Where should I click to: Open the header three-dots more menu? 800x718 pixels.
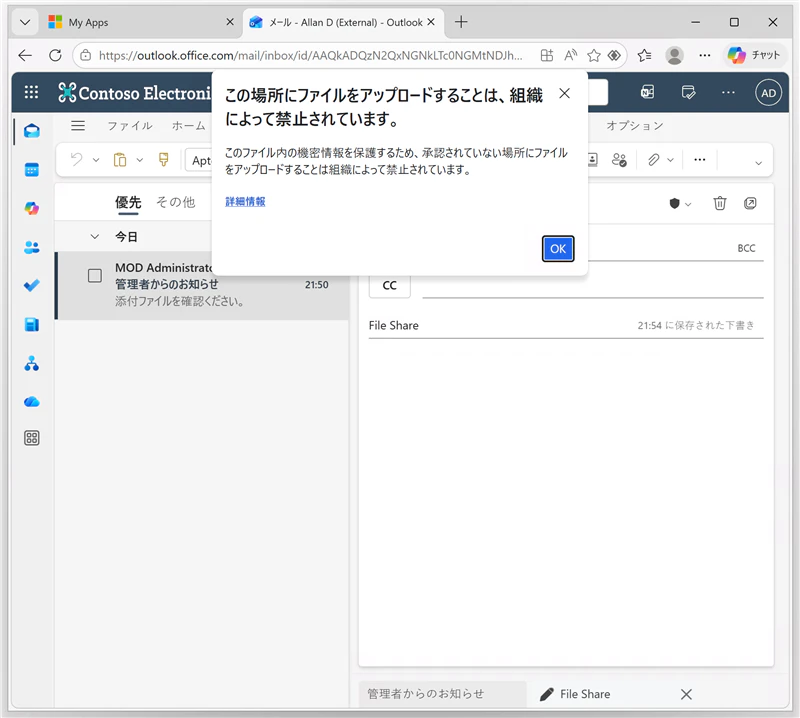tap(728, 92)
